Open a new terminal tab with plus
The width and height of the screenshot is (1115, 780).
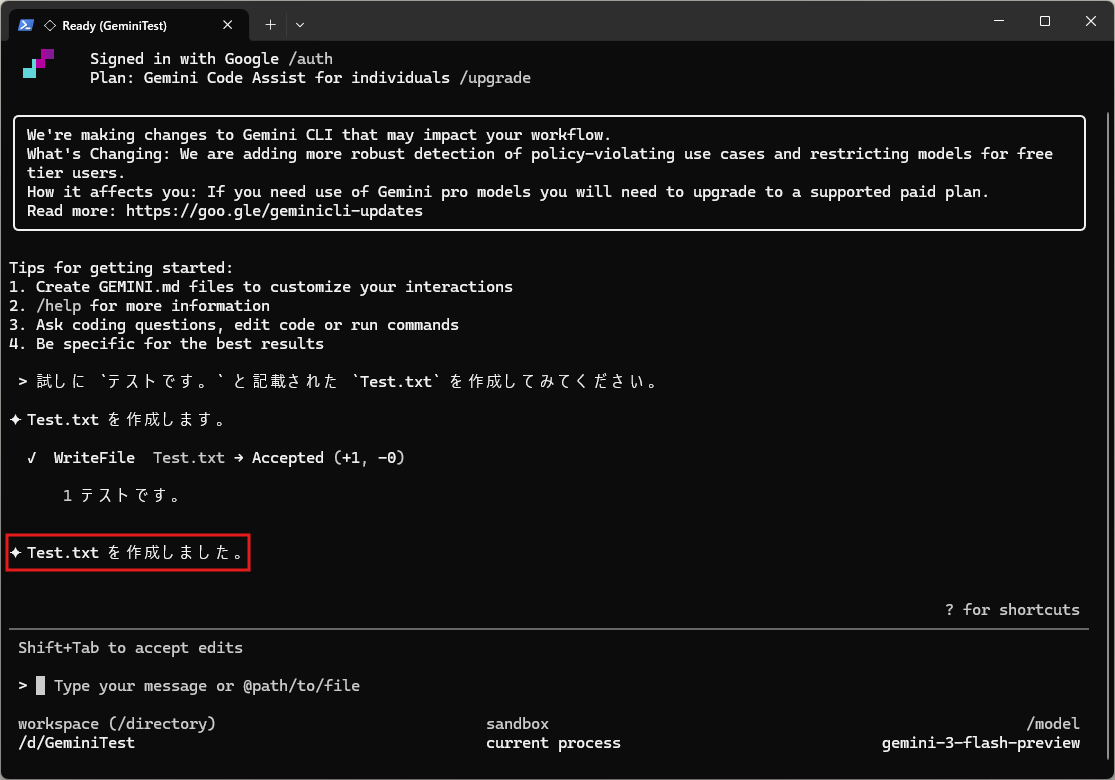coord(270,24)
